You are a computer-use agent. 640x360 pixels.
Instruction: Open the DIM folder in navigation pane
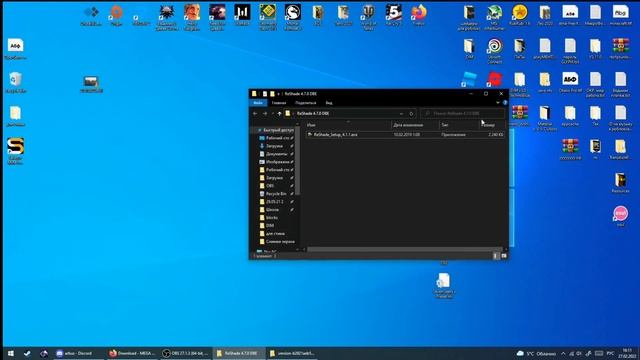(270, 226)
